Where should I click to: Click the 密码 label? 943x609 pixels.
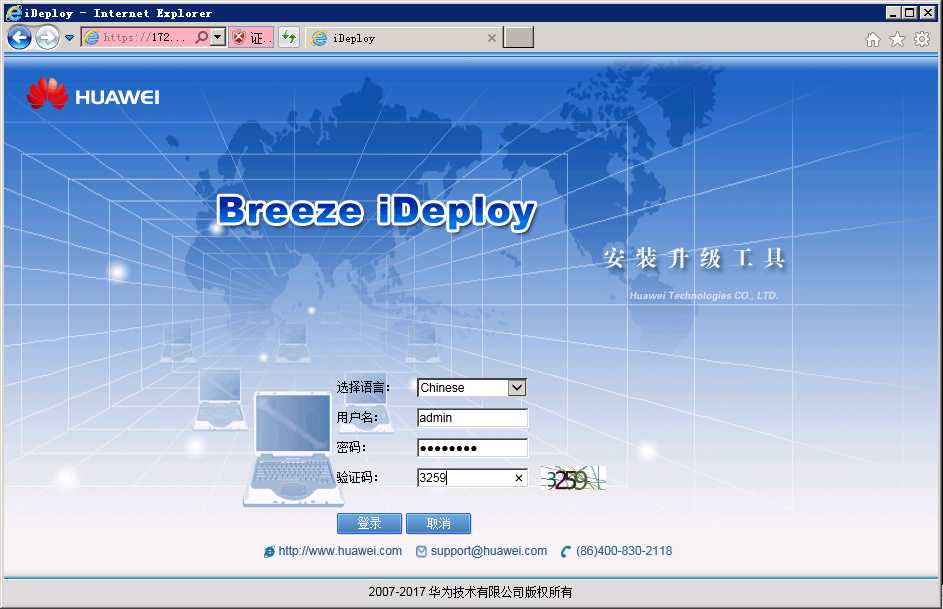(351, 447)
